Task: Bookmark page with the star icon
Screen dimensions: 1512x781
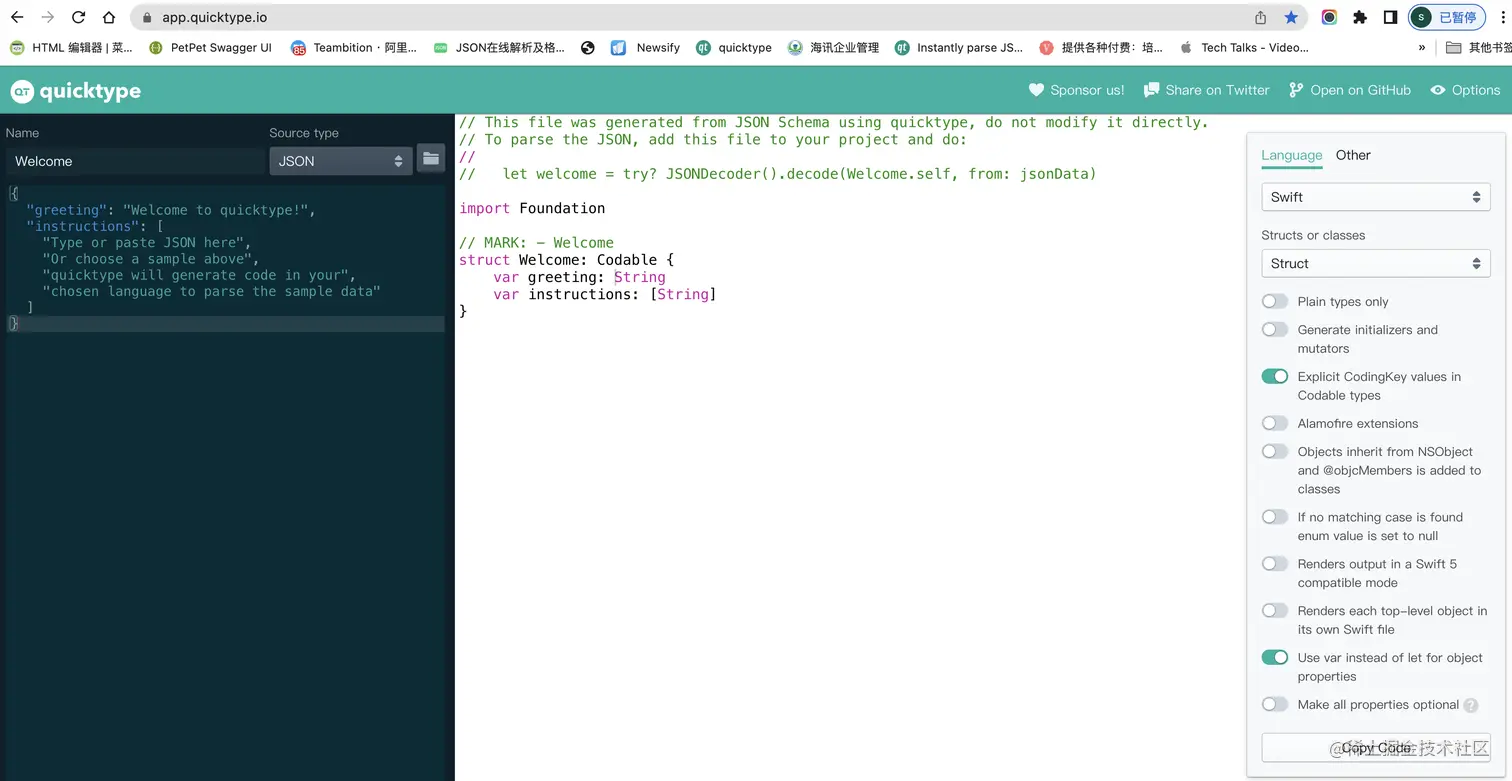Action: [x=1291, y=17]
